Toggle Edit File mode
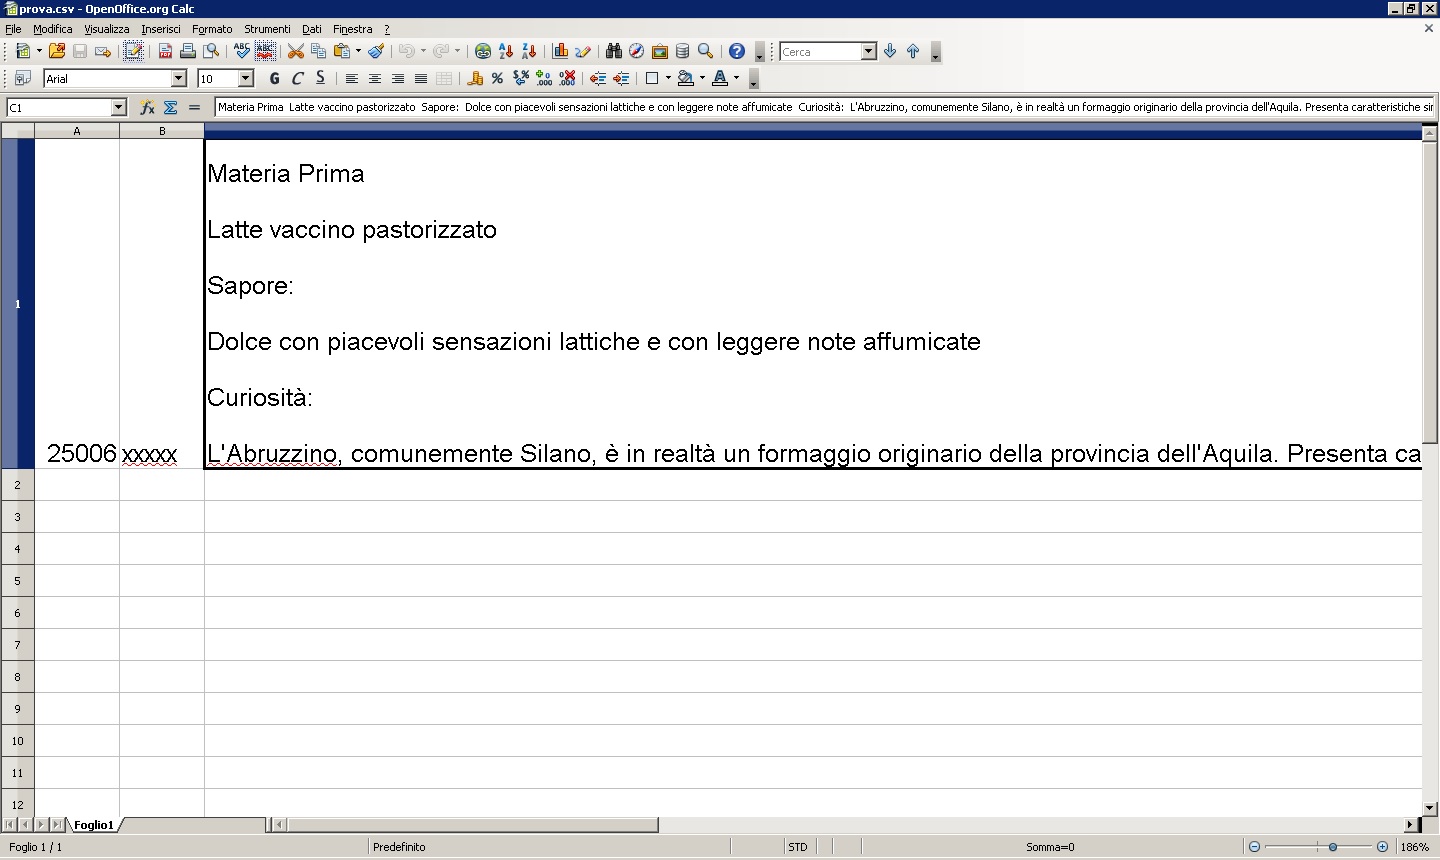This screenshot has height=860, width=1440. (133, 51)
